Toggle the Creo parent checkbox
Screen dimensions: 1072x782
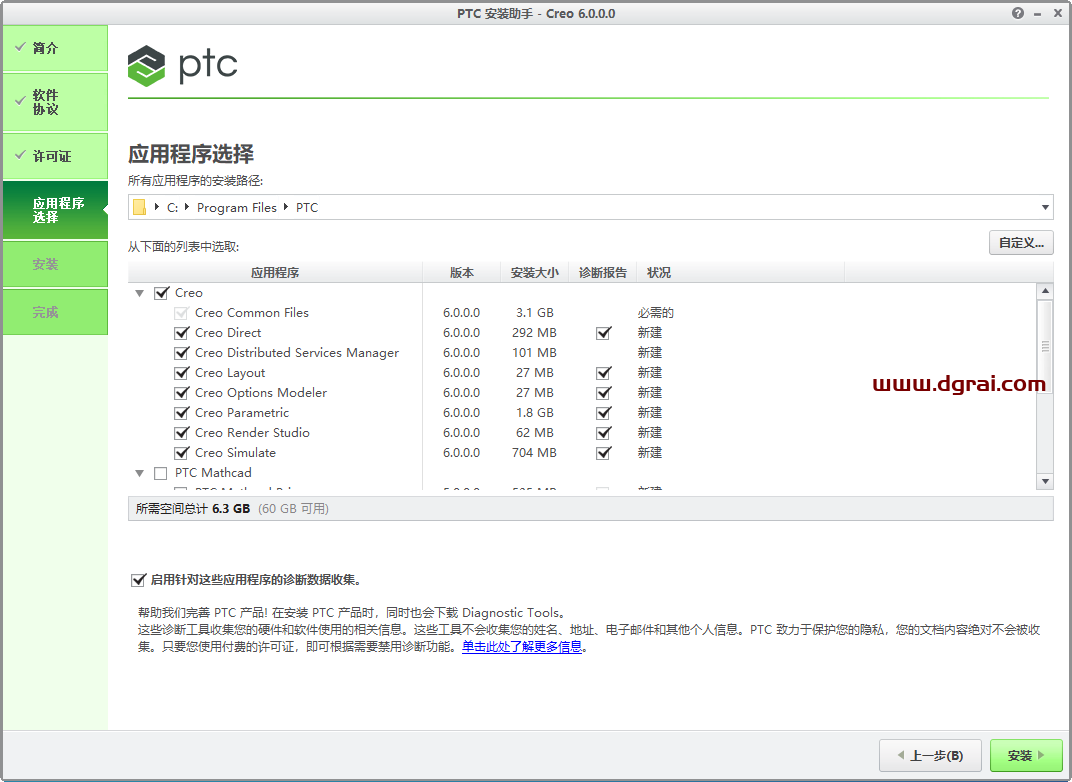tap(161, 293)
